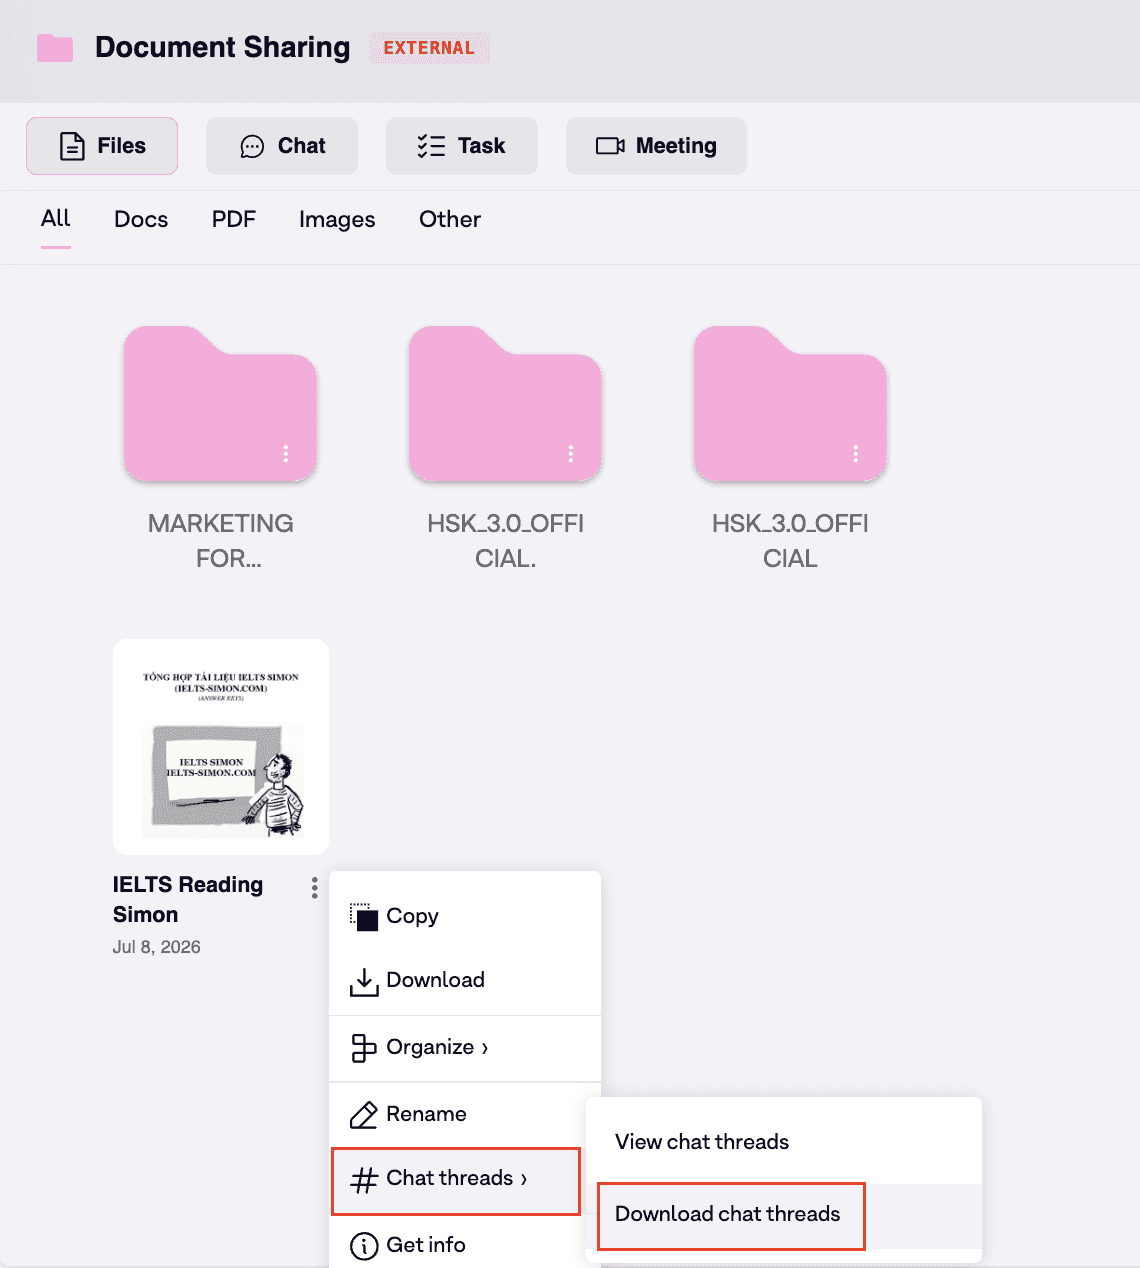Select the All filter tab
Screen dimensions: 1140x1268
(x=56, y=218)
